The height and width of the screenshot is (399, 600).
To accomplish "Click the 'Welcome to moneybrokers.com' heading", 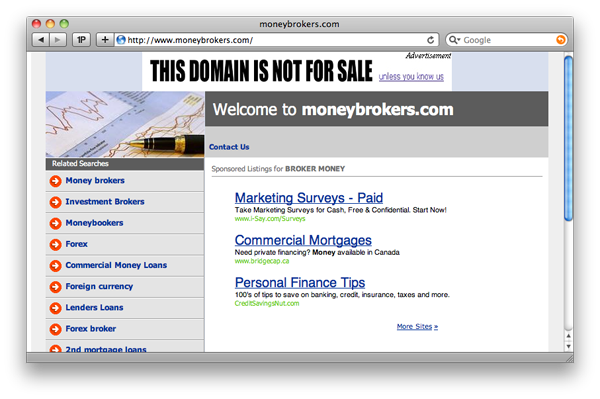I will pos(333,109).
